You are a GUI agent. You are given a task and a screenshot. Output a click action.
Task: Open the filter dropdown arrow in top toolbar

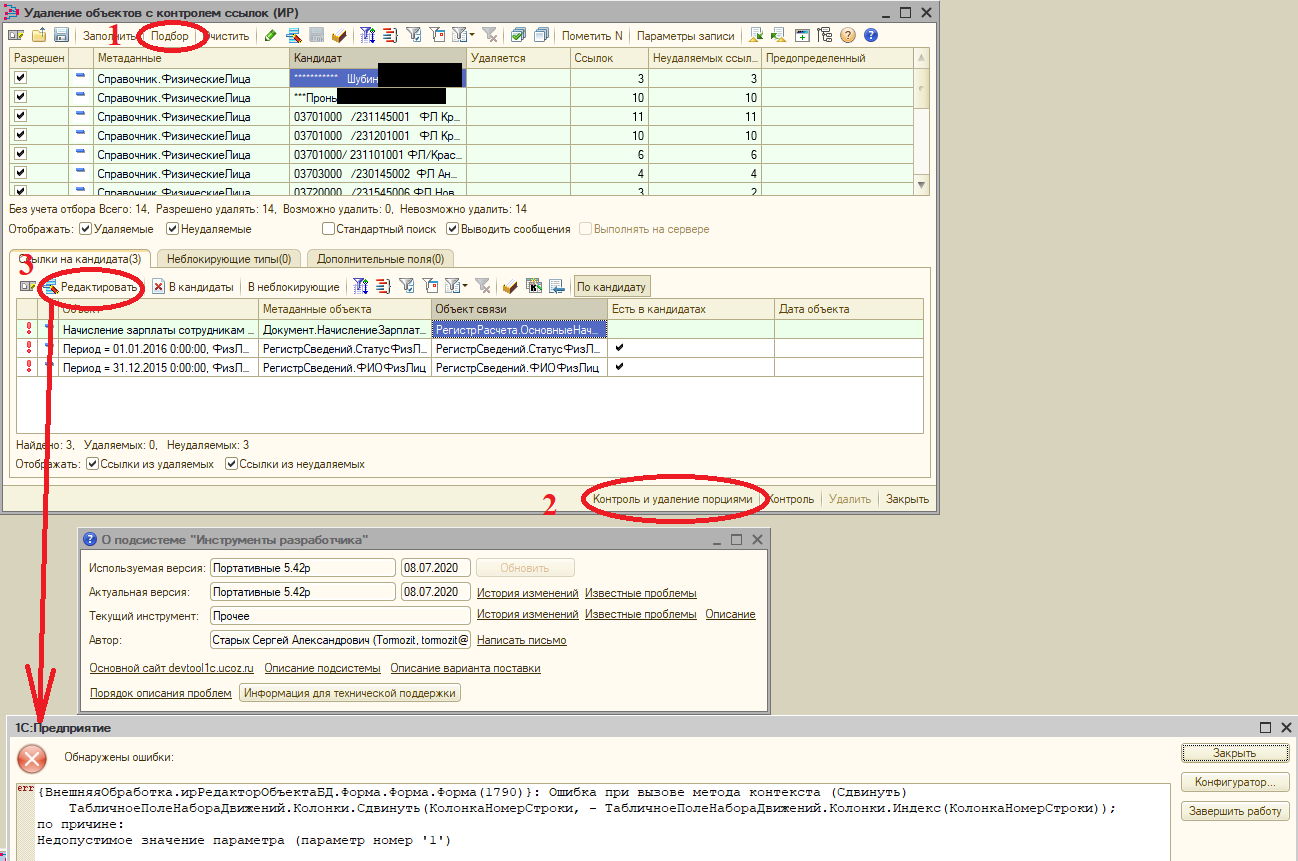(472, 35)
